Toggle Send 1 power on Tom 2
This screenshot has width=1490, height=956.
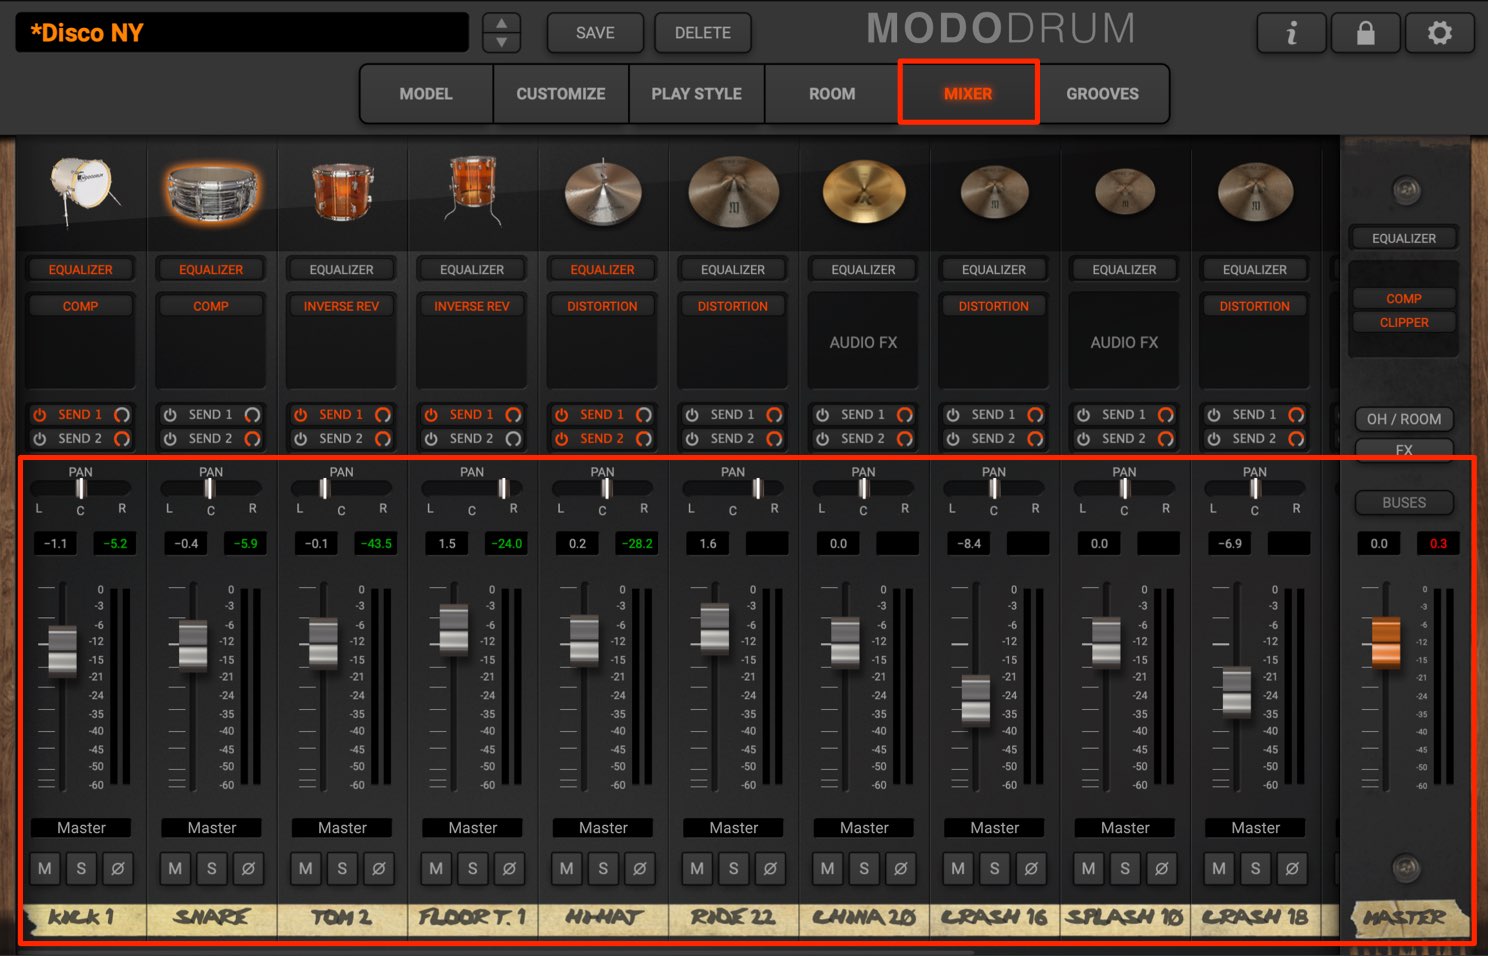[301, 414]
